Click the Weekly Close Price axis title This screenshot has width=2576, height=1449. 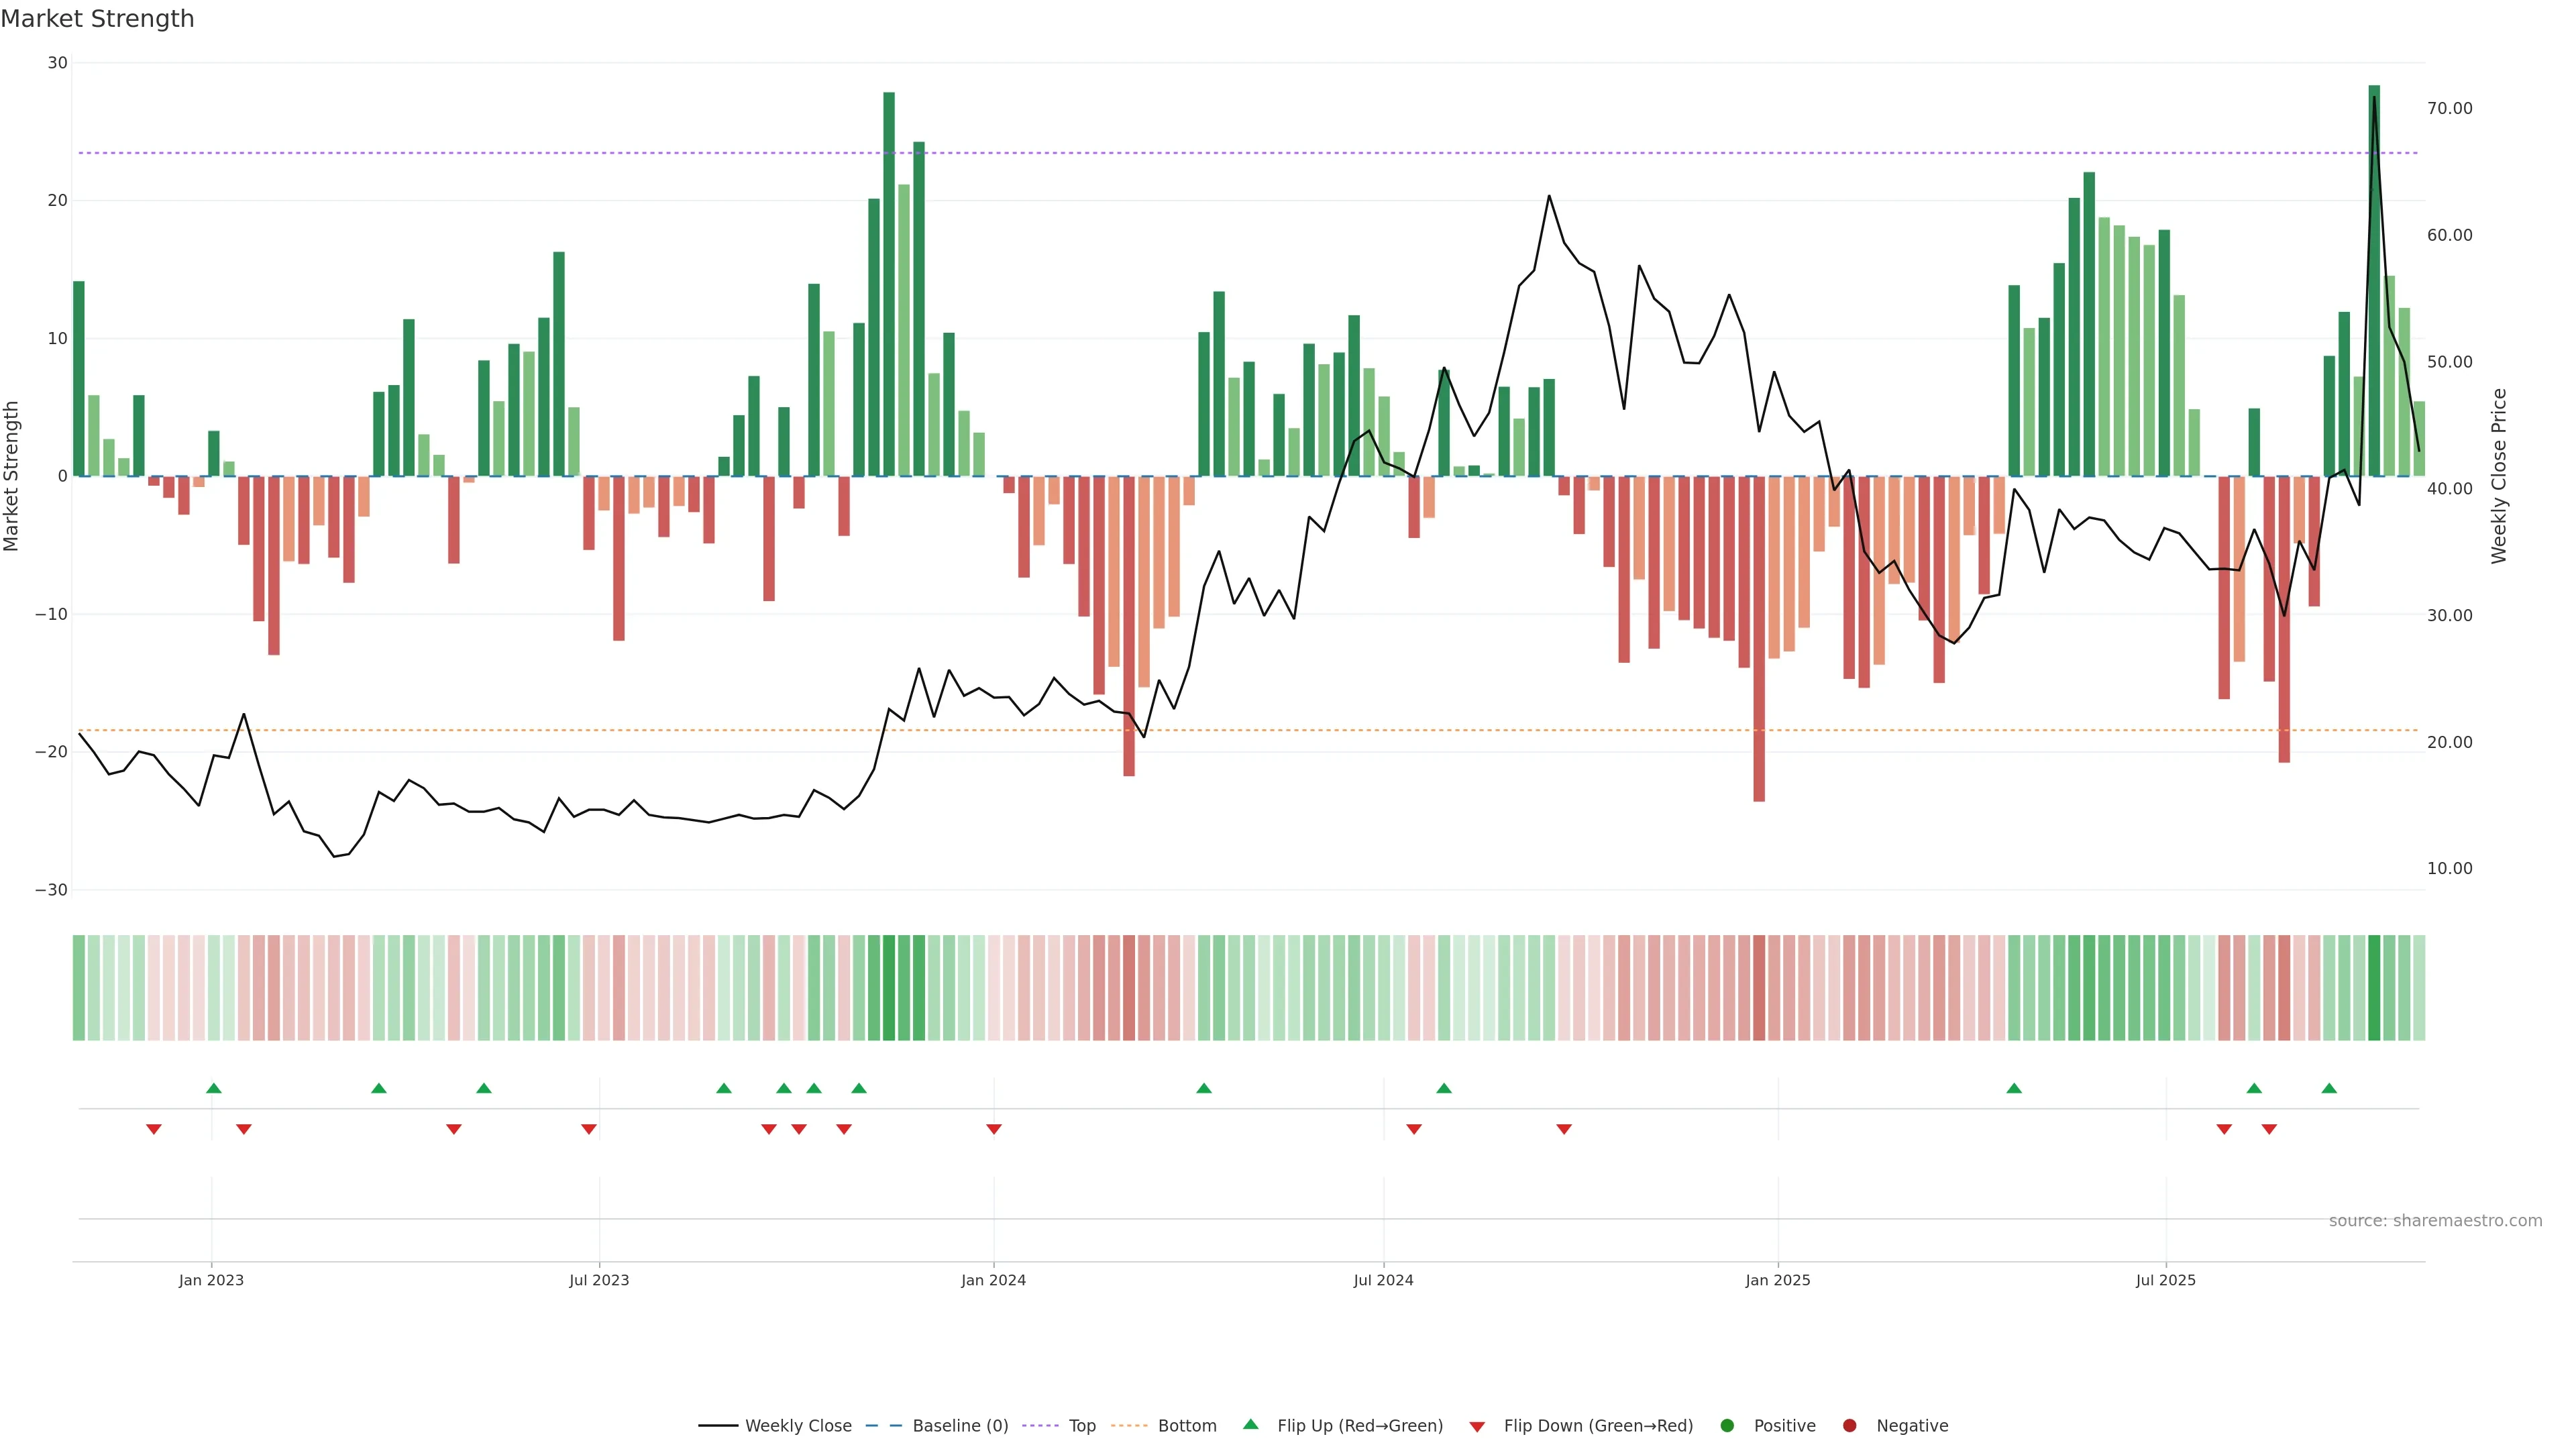click(2499, 476)
